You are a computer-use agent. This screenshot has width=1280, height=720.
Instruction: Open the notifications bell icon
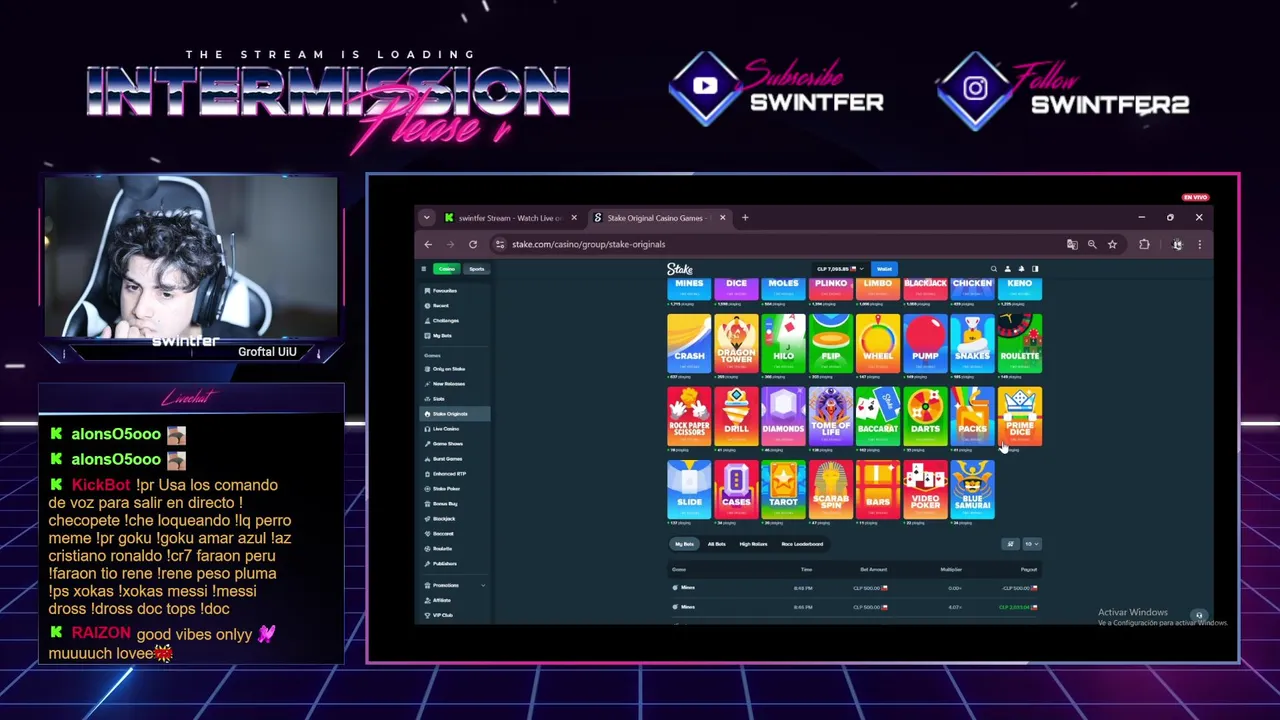(1021, 269)
